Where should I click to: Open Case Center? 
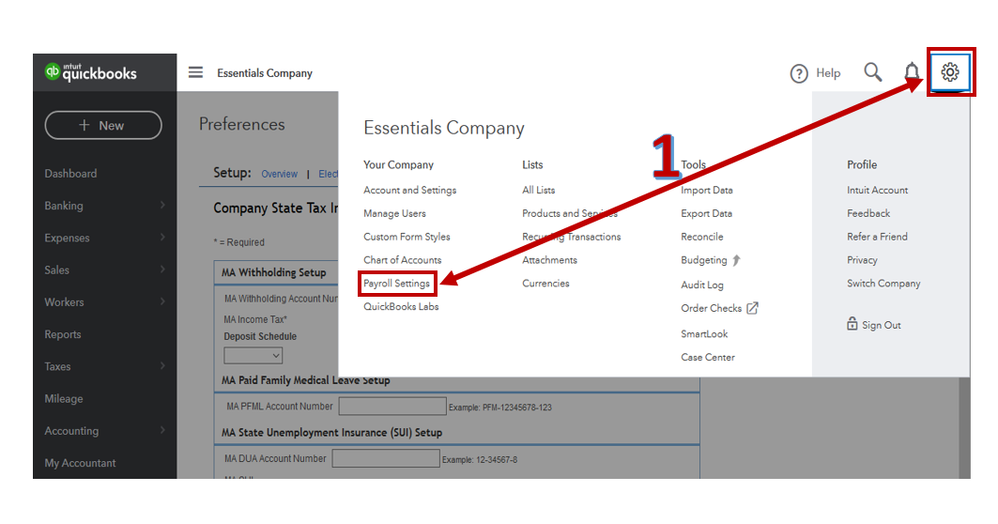[708, 357]
